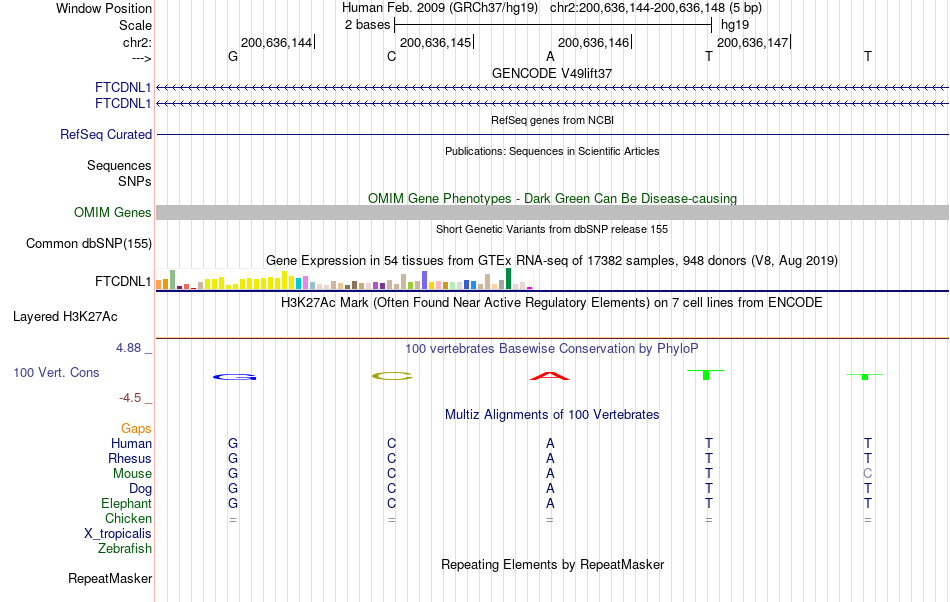This screenshot has width=950, height=602.
Task: Click position label 200,636,144 on the ruler
Action: tap(276, 42)
